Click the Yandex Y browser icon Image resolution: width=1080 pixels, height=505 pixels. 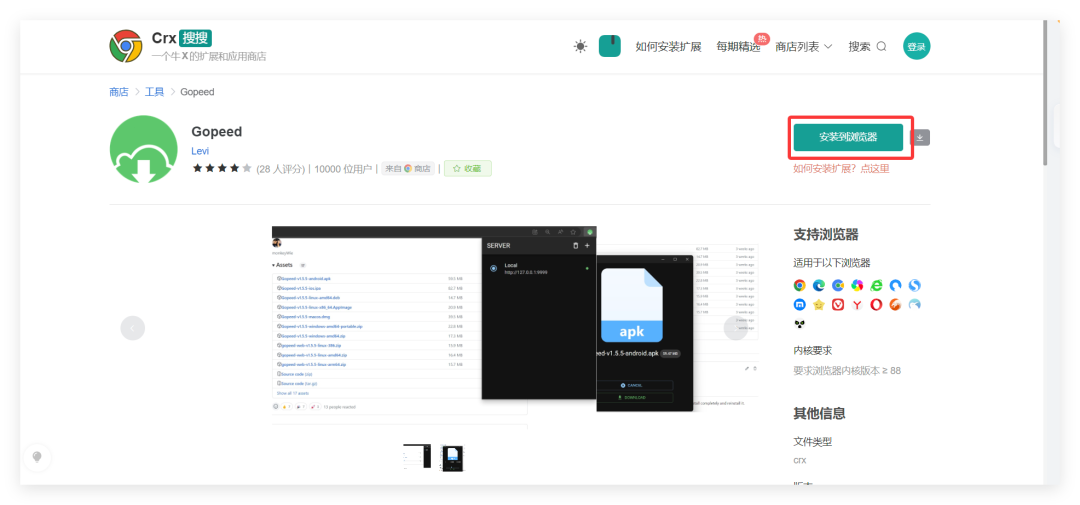[x=857, y=305]
